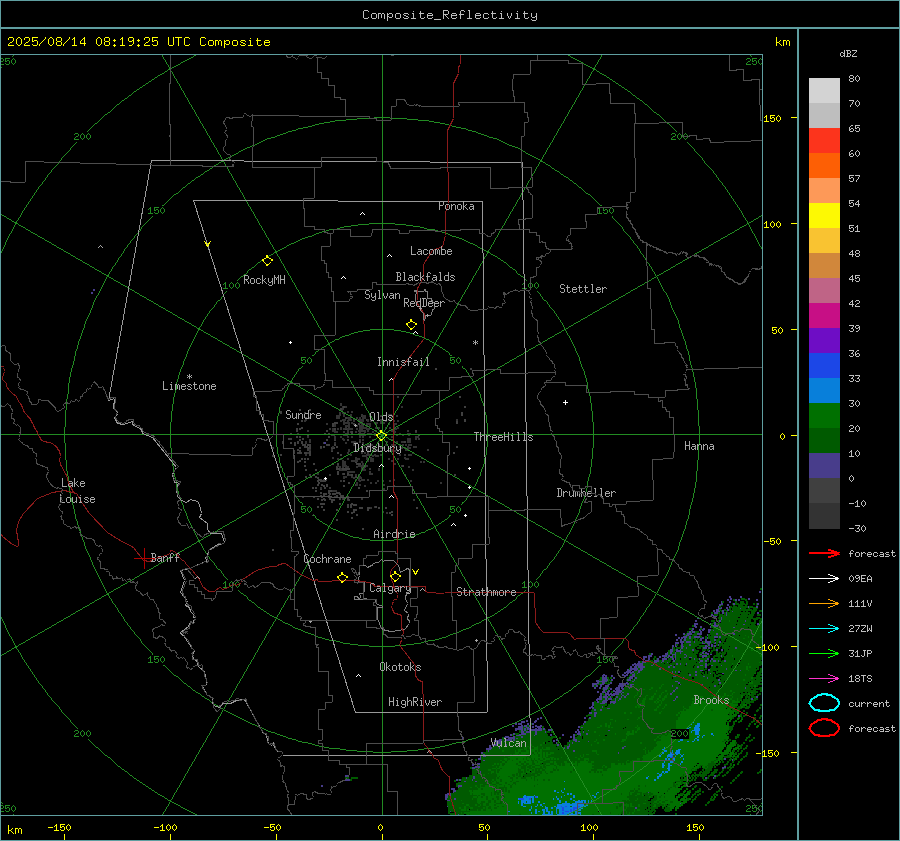Click the Airdrie label
Screen dimensions: 900x841
[x=394, y=534]
